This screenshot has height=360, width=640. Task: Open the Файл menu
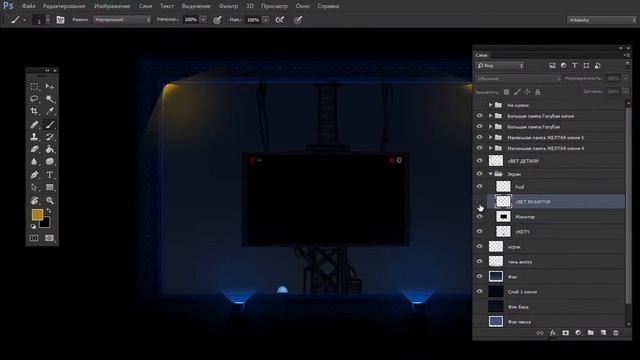(28, 6)
